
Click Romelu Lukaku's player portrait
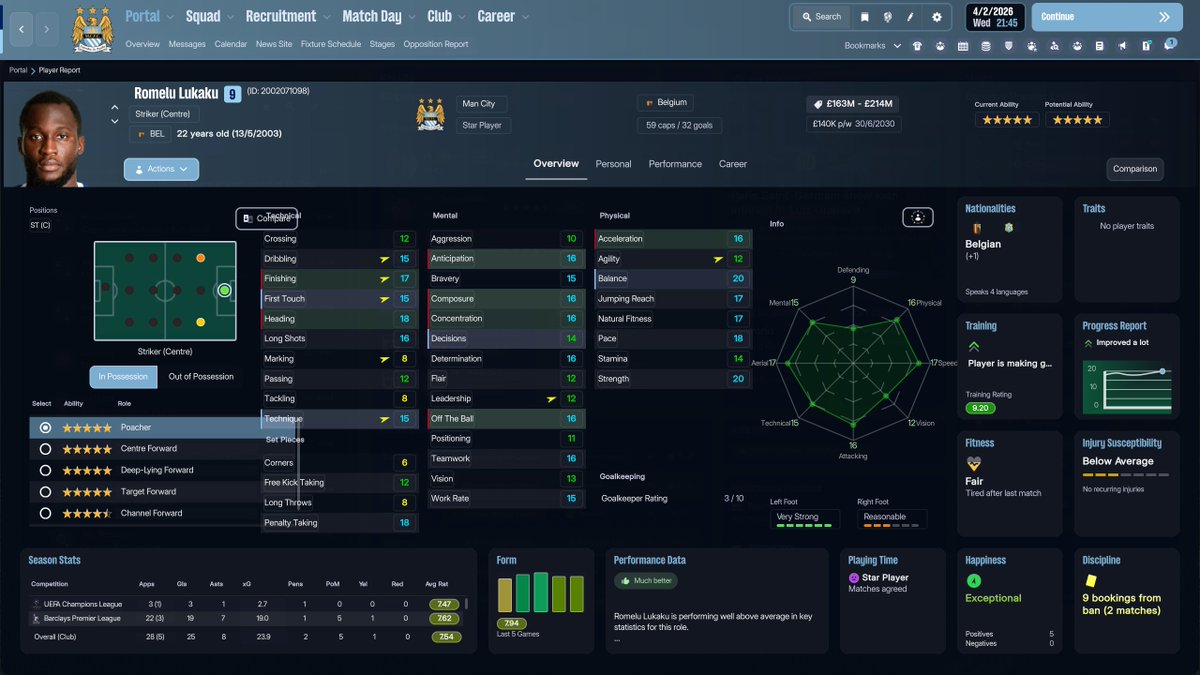pyautogui.click(x=52, y=138)
